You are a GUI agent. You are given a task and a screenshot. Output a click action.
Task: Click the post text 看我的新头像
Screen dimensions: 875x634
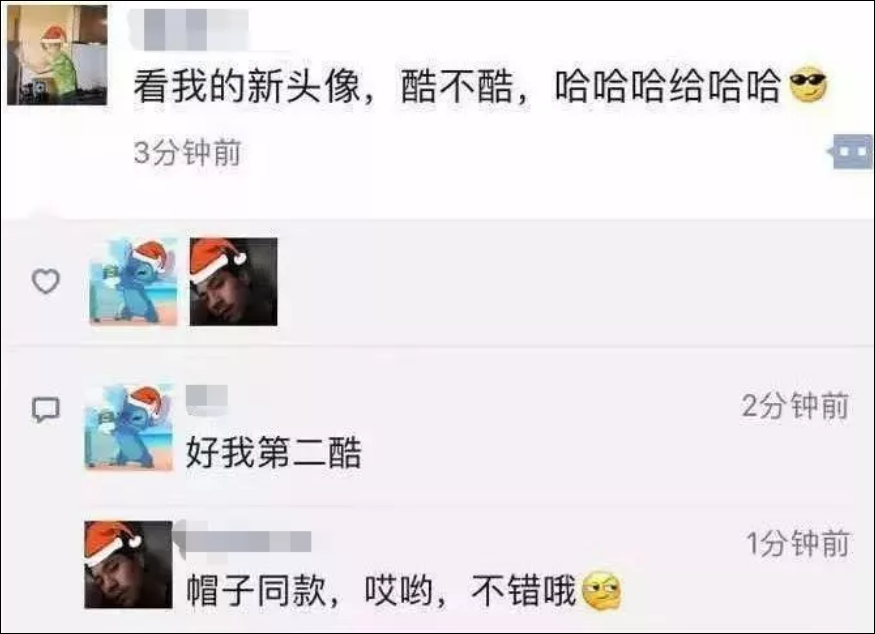point(248,87)
